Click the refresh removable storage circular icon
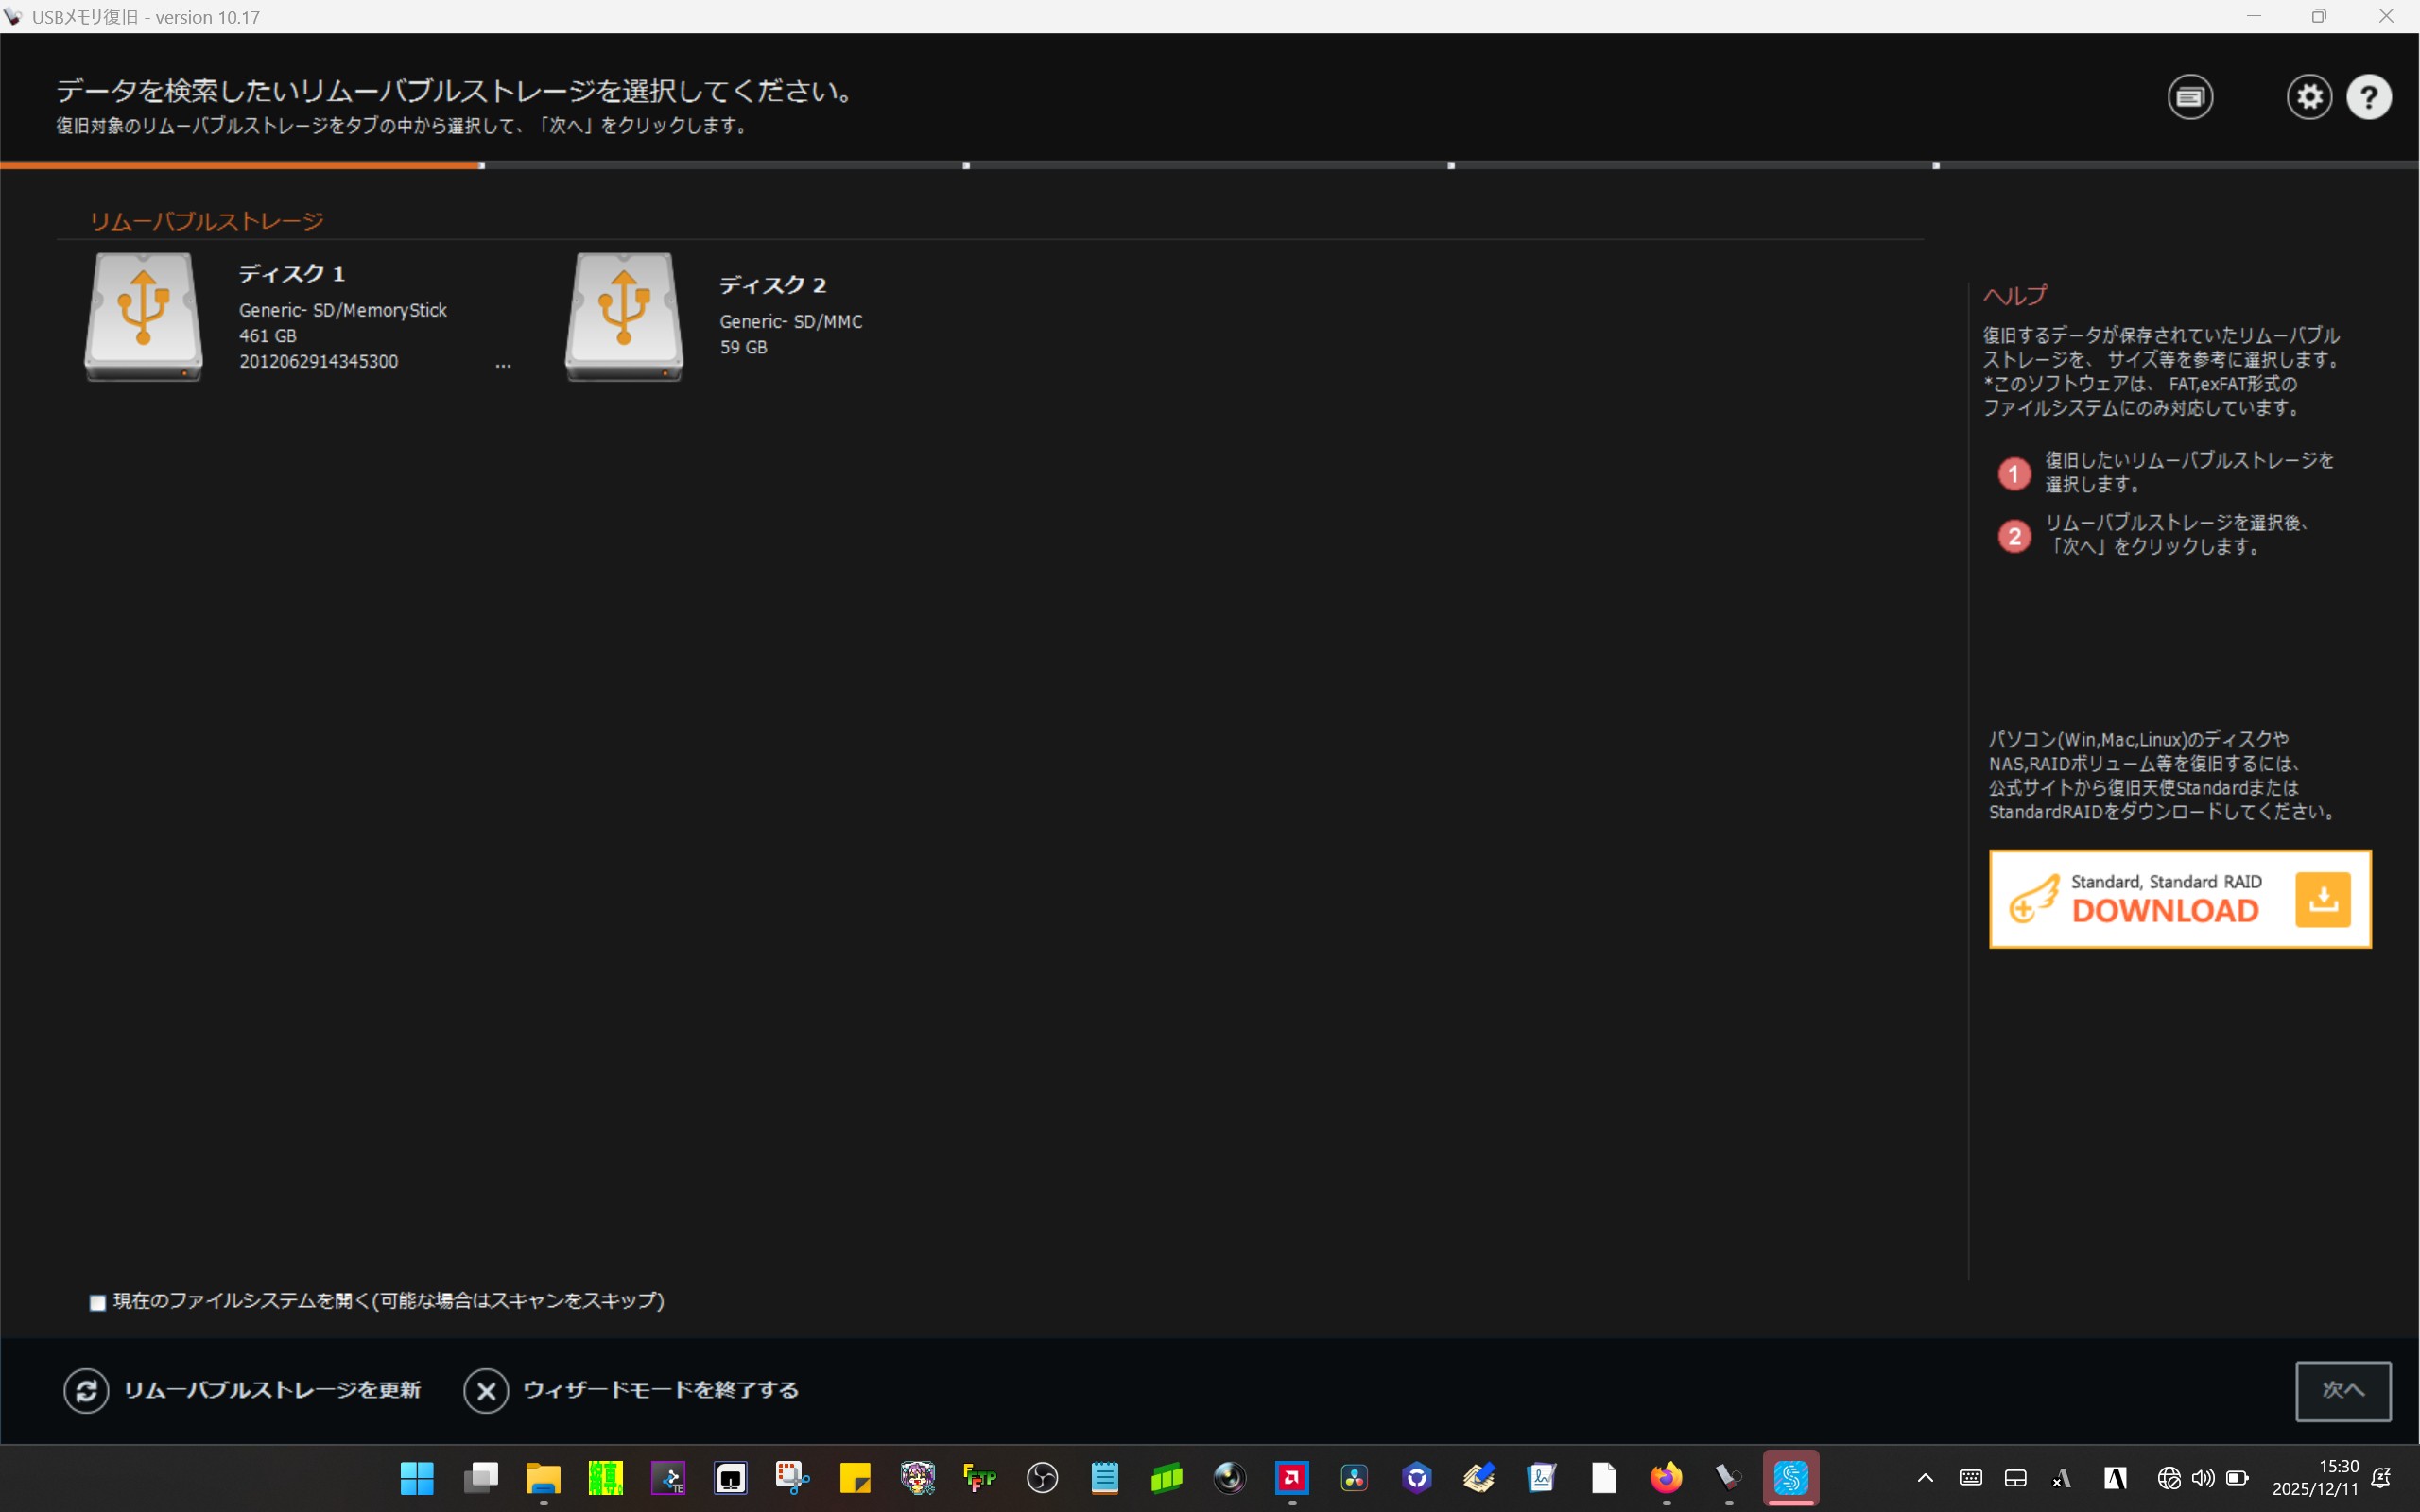The width and height of the screenshot is (2420, 1512). [86, 1390]
